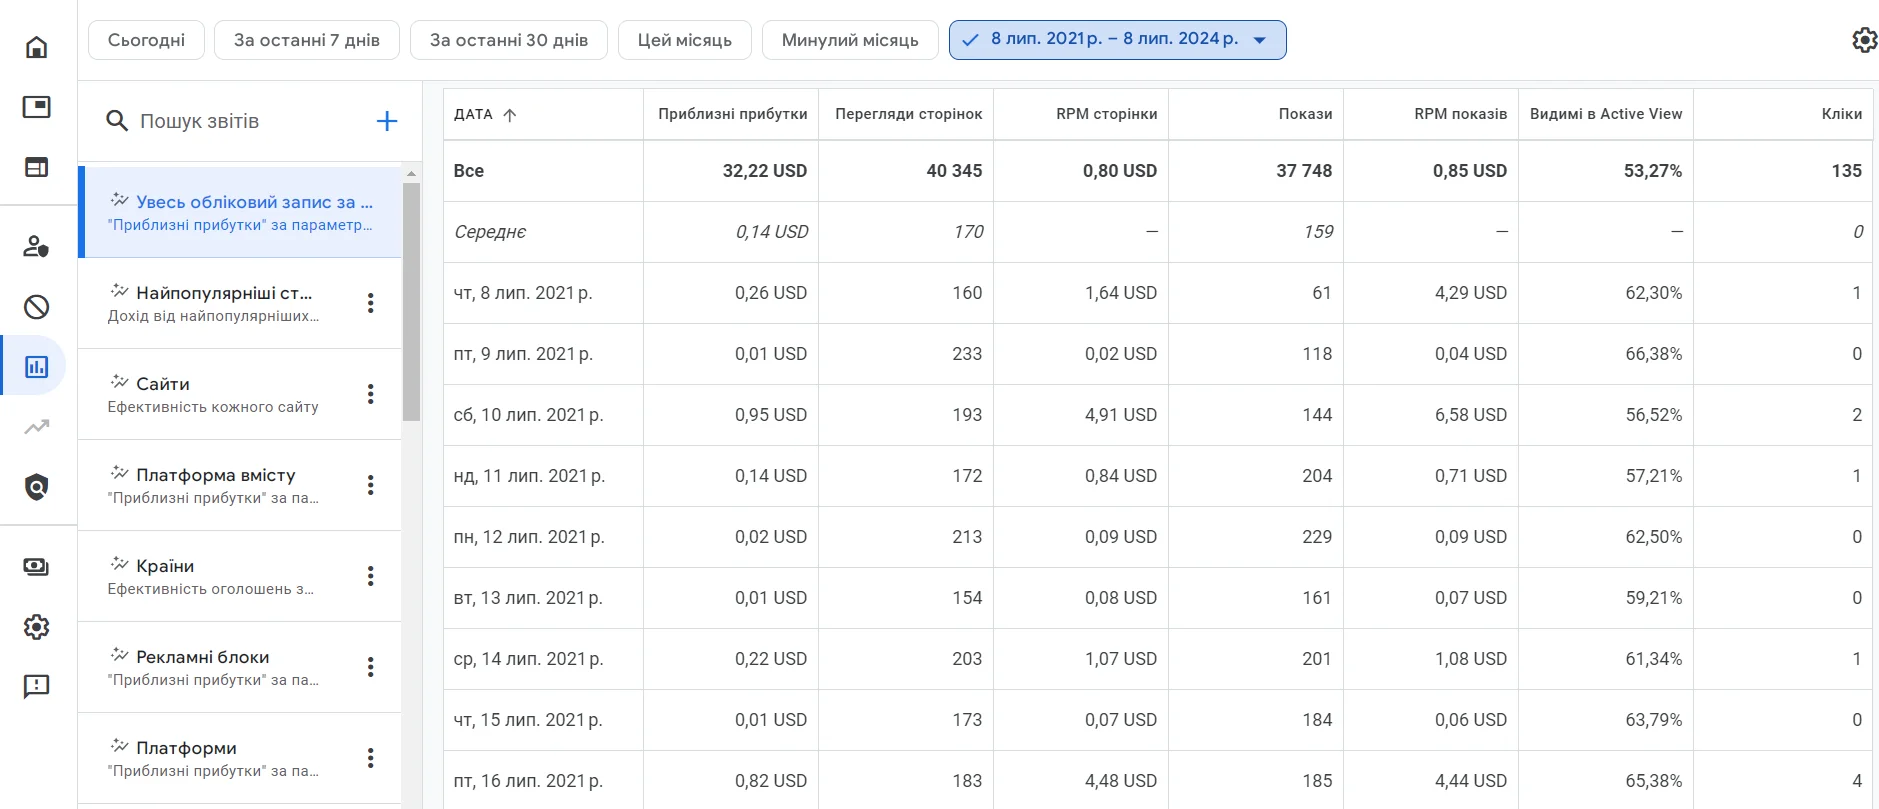1879x809 pixels.
Task: Click the Все totals row label
Action: 469,171
